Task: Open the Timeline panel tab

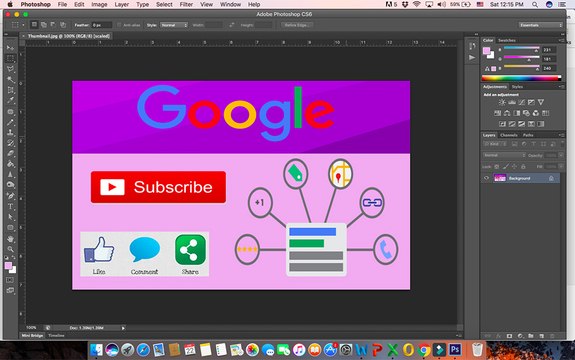Action: point(56,335)
